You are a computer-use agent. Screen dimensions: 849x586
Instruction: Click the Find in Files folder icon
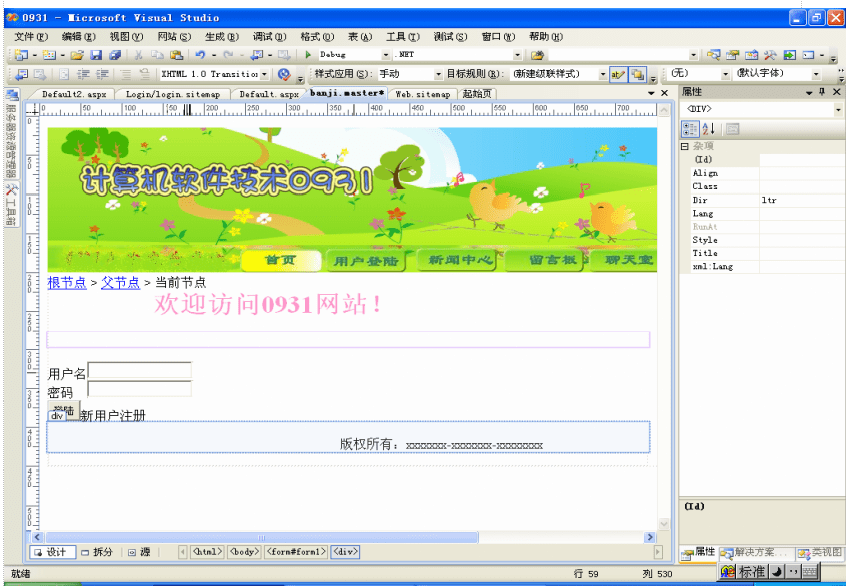tap(537, 55)
